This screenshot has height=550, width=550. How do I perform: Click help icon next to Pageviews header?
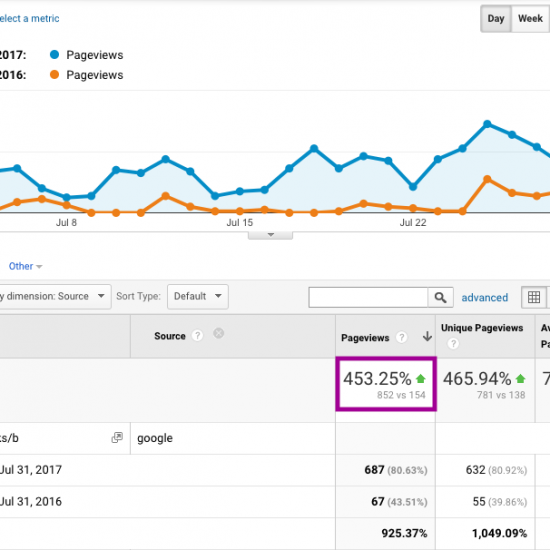pos(401,337)
